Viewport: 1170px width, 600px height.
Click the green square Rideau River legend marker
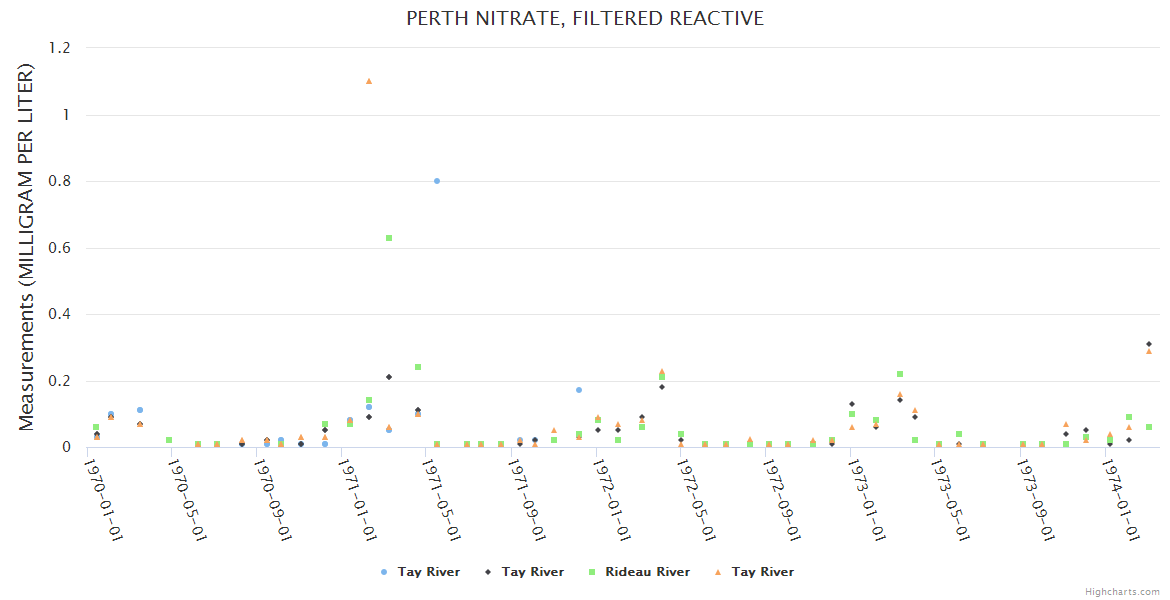point(592,572)
